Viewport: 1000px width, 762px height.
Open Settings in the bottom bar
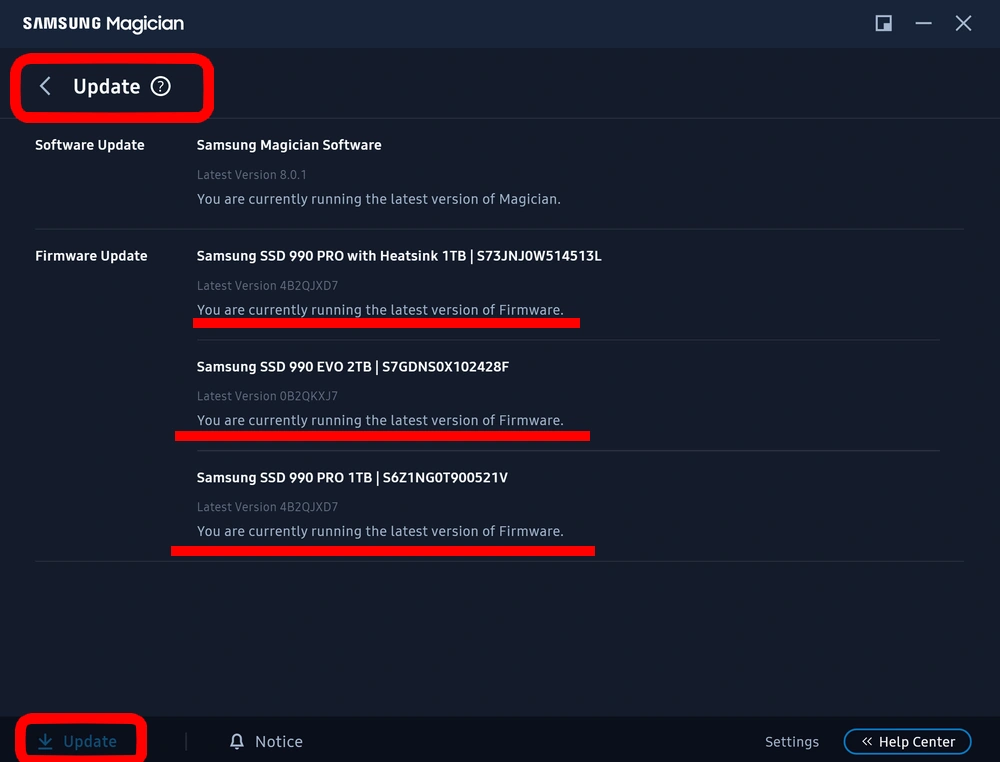(791, 742)
